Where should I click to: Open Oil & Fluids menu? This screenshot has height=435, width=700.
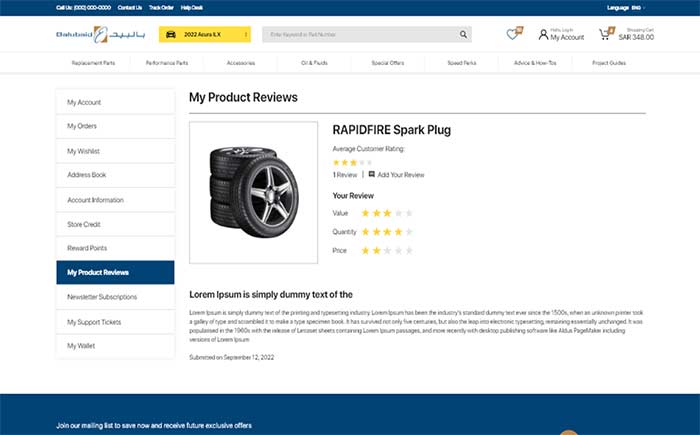tap(314, 63)
